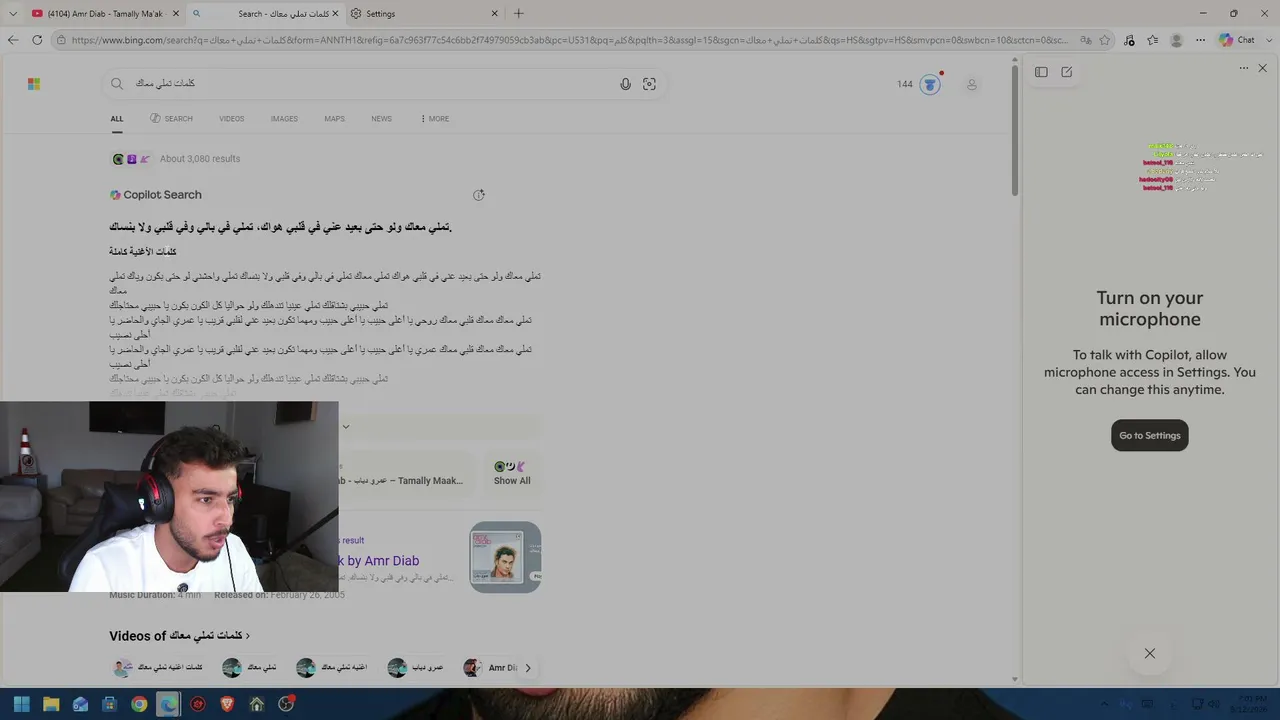
Task: Switch to the SEARCH tab
Action: tap(171, 119)
